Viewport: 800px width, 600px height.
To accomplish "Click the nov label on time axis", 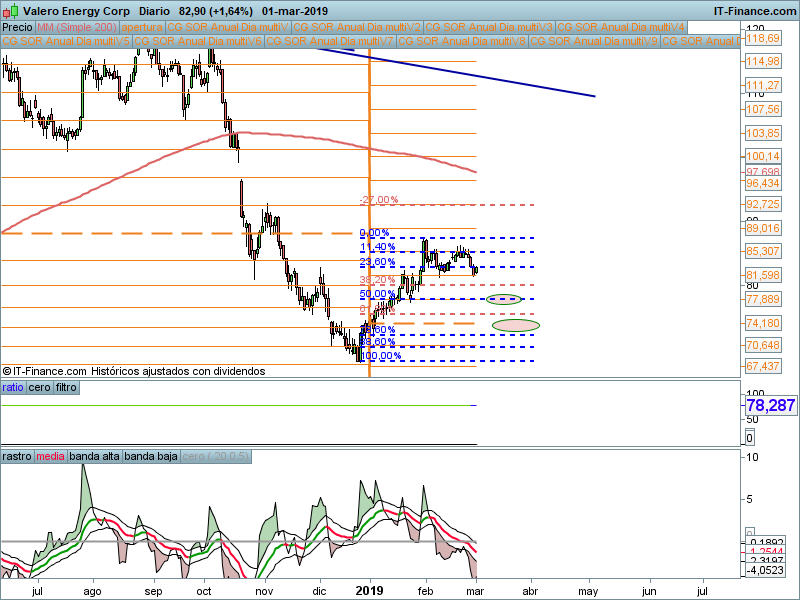I will [264, 591].
